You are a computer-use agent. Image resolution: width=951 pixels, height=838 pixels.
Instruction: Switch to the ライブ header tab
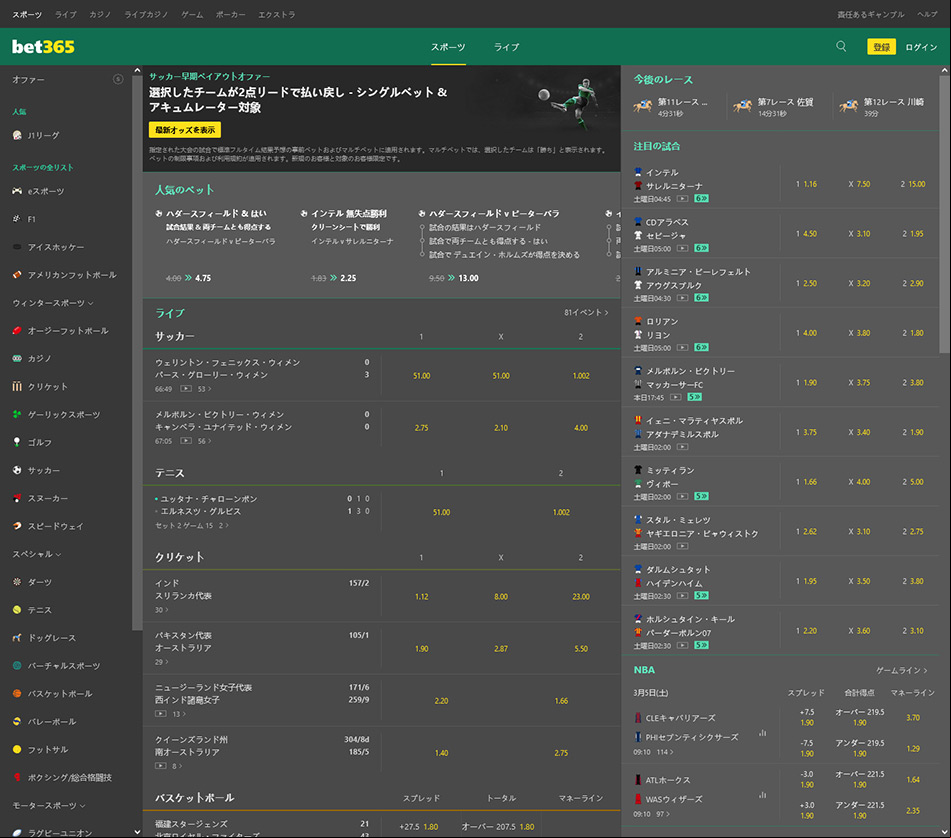pyautogui.click(x=506, y=47)
